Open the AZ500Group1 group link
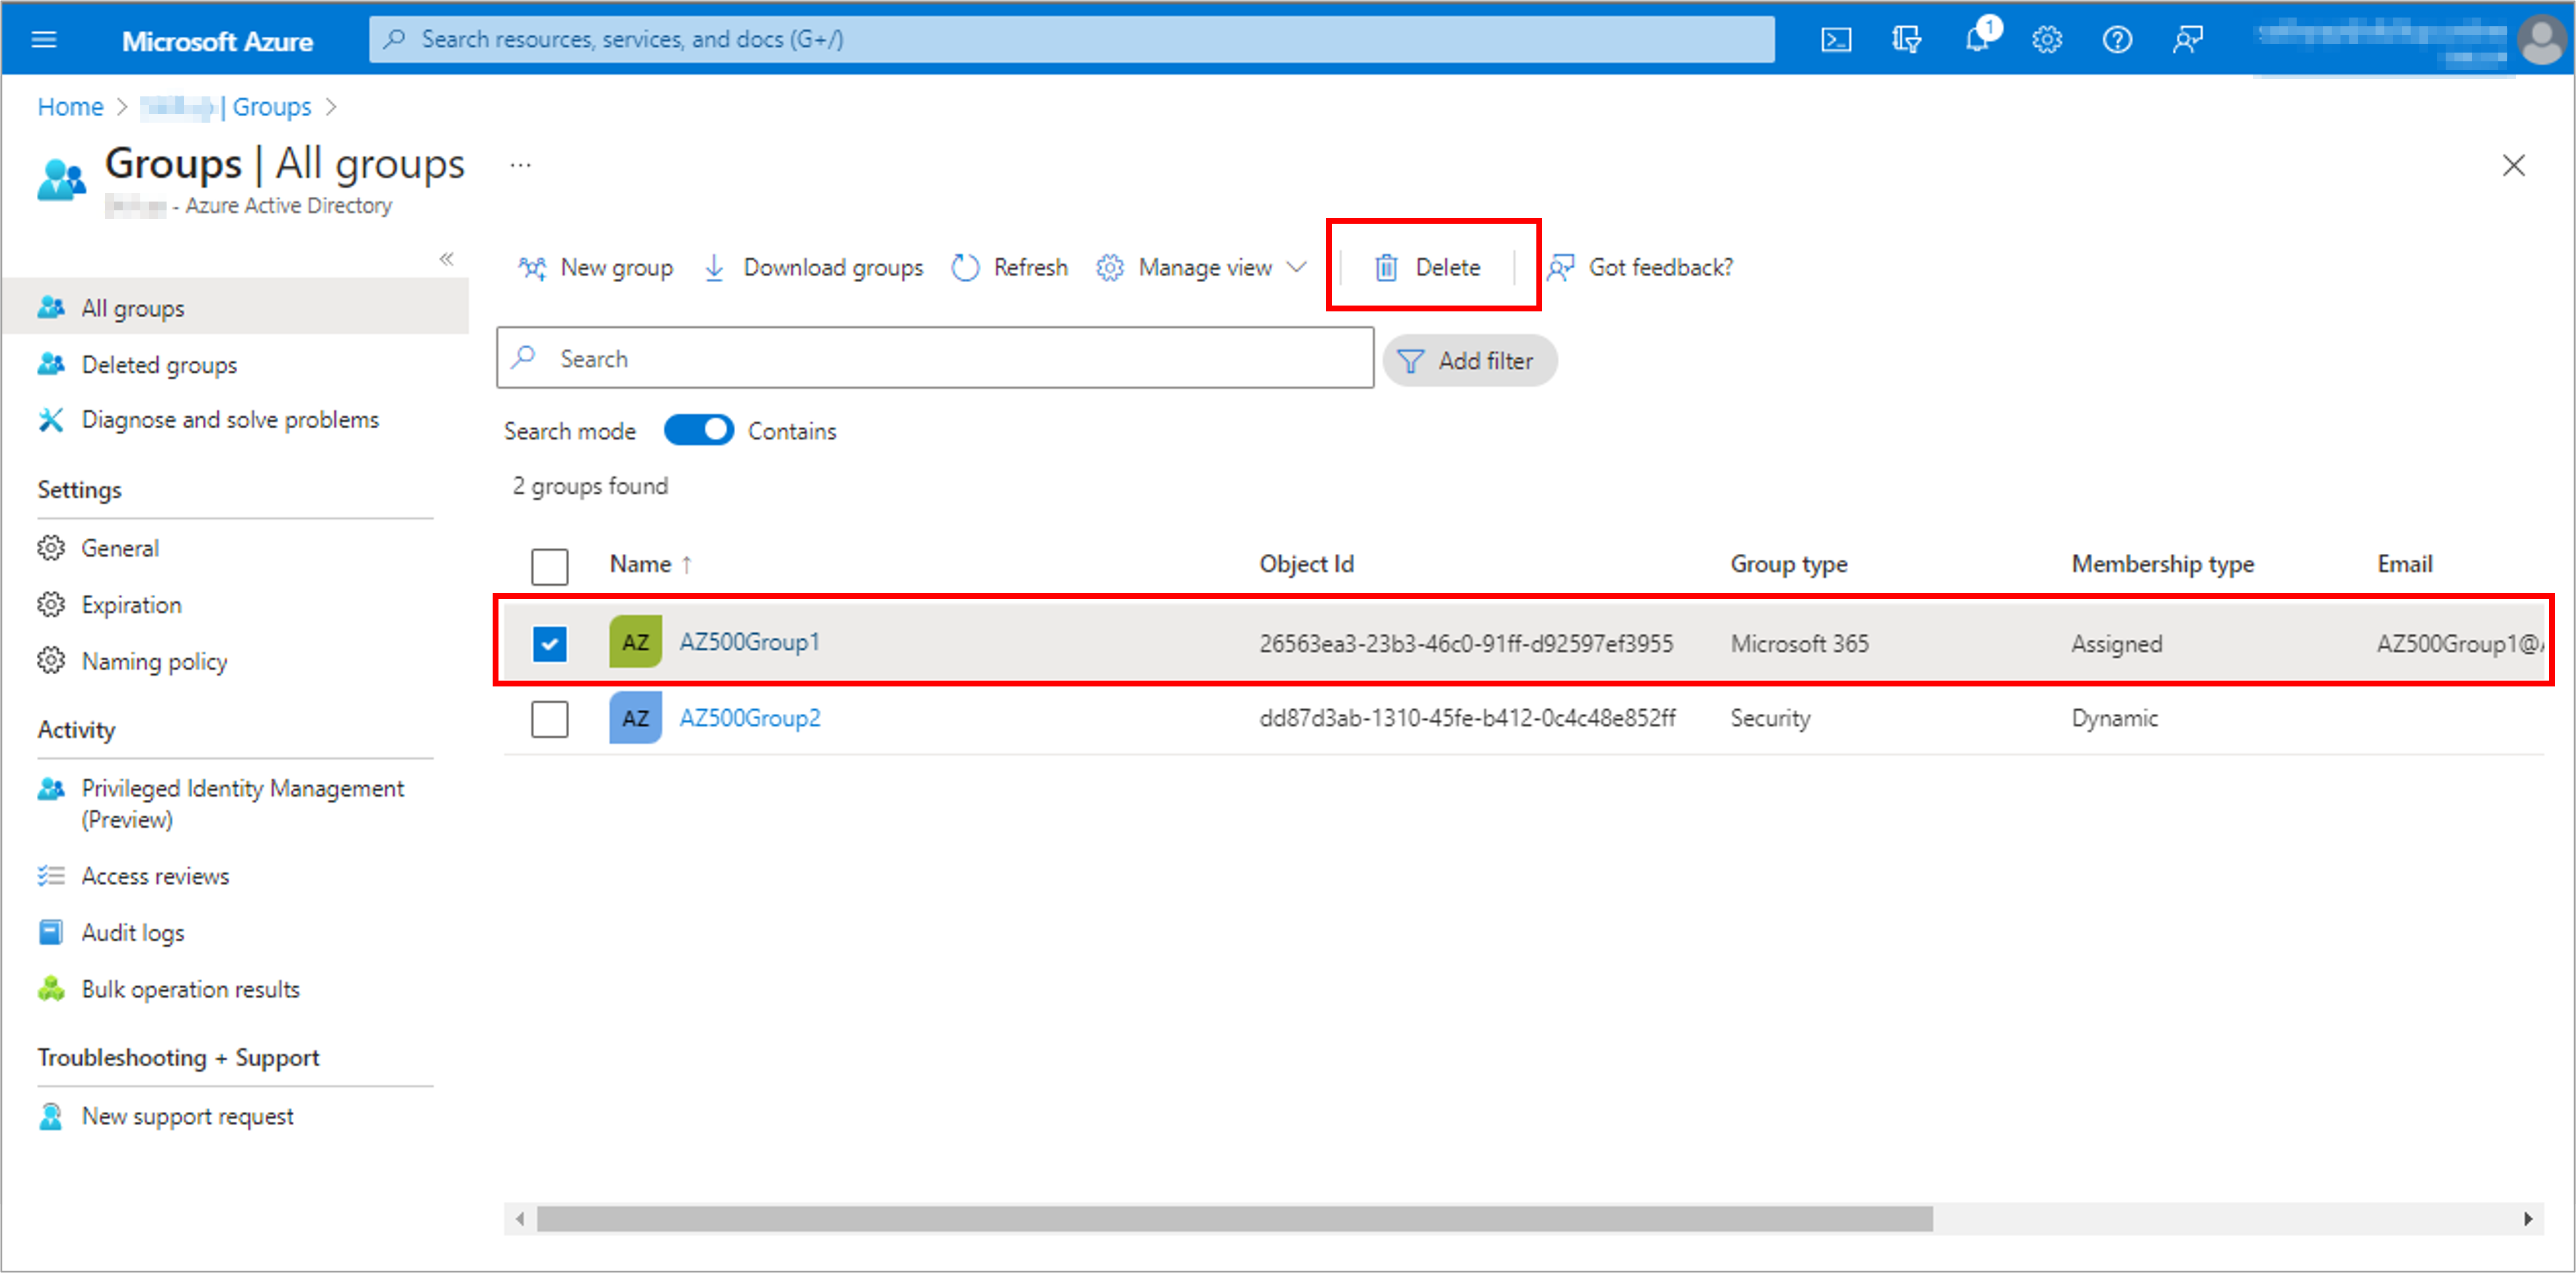2576x1273 pixels. pos(749,642)
